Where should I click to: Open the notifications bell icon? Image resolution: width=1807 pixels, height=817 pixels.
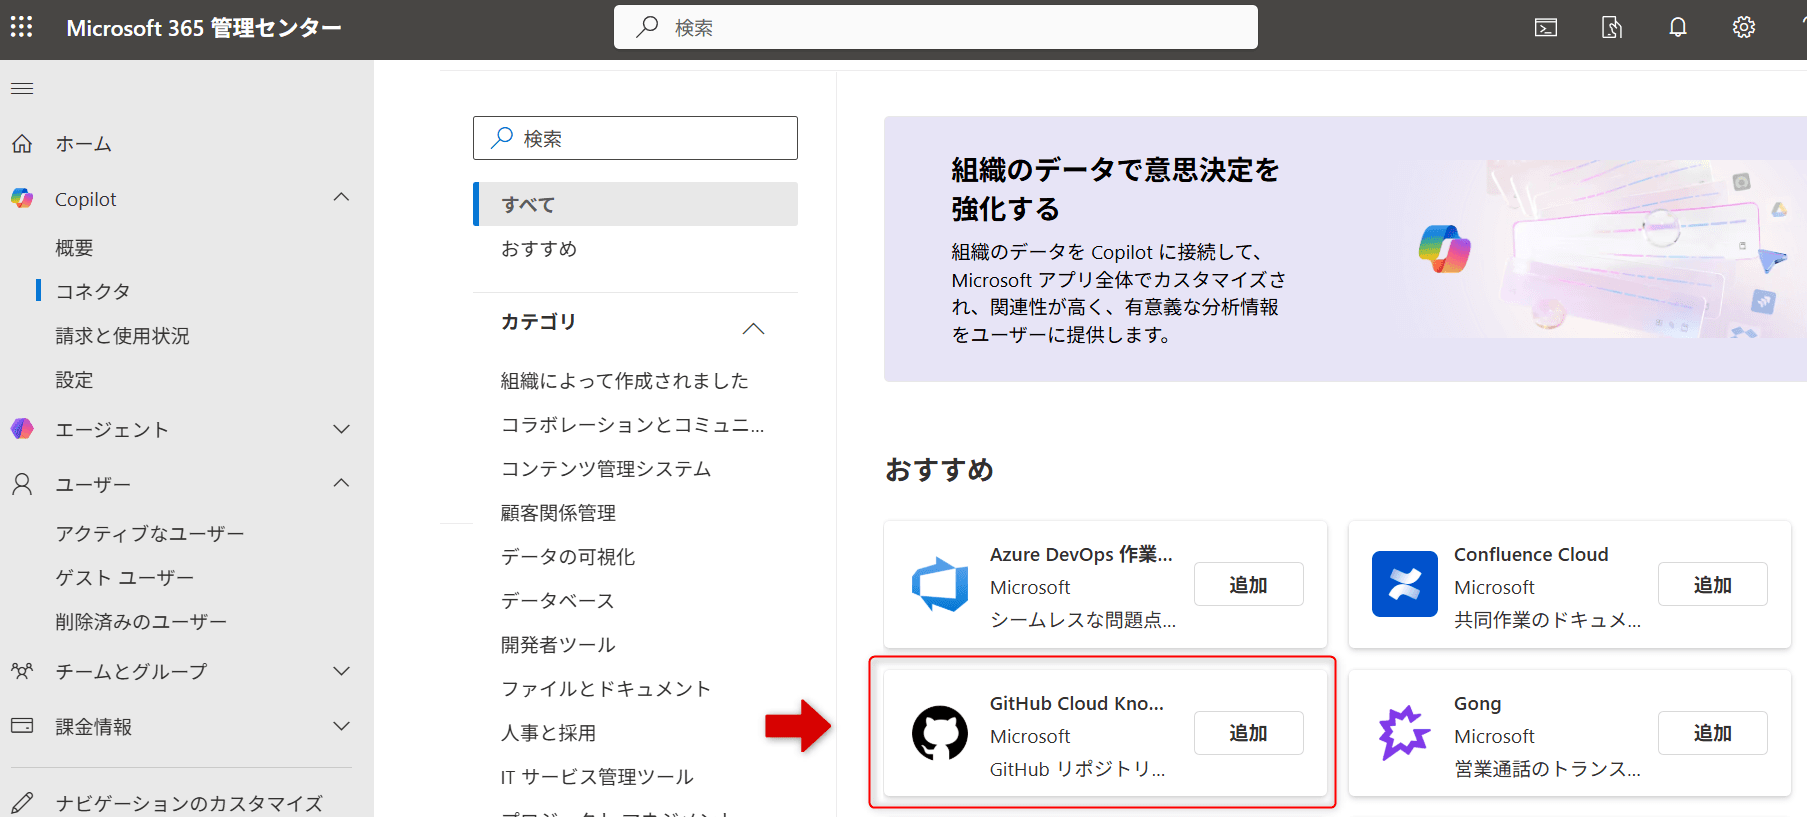pyautogui.click(x=1678, y=27)
